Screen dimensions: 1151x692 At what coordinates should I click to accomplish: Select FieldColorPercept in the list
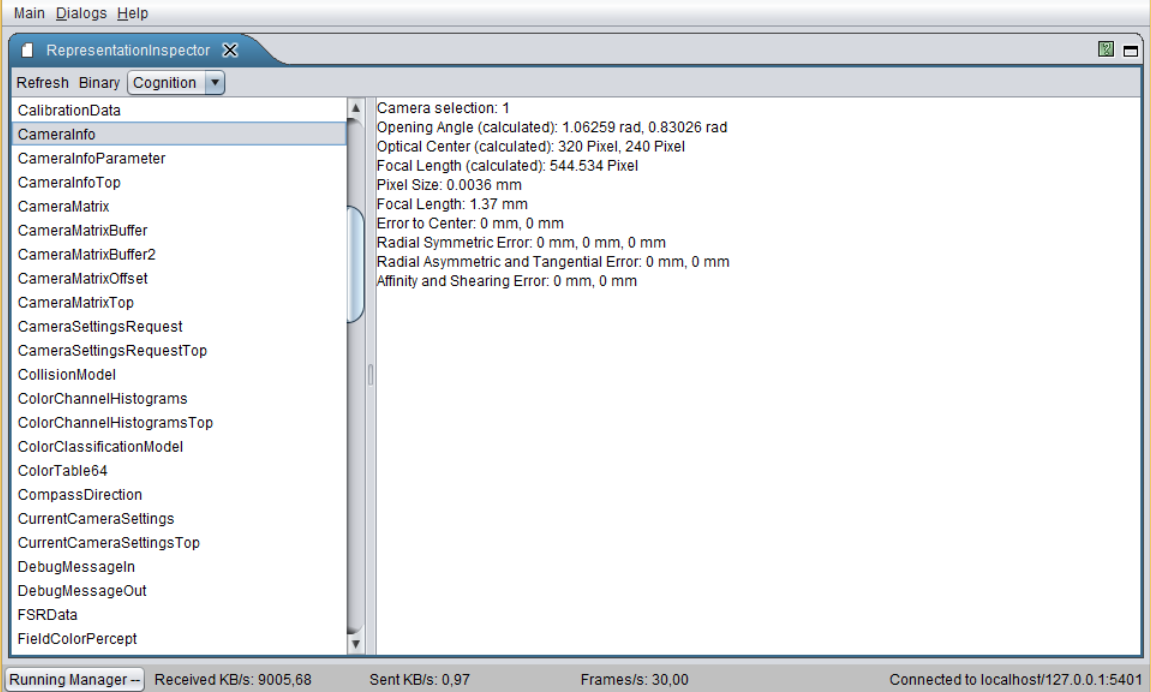coord(77,638)
